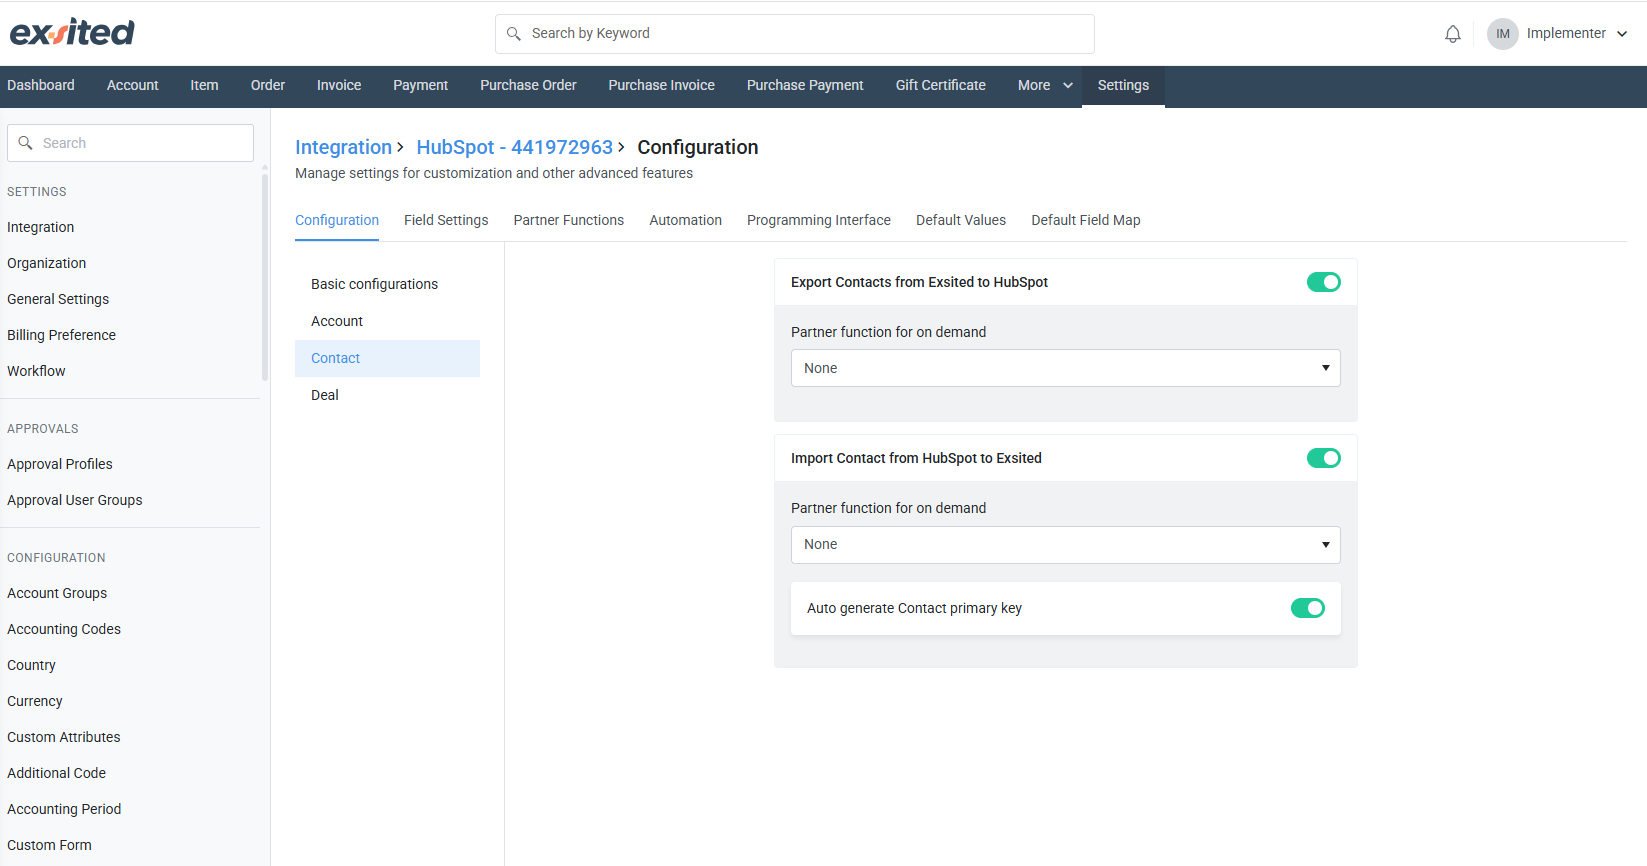The image size is (1647, 866).
Task: Open Account Groups configuration
Action: pos(57,593)
